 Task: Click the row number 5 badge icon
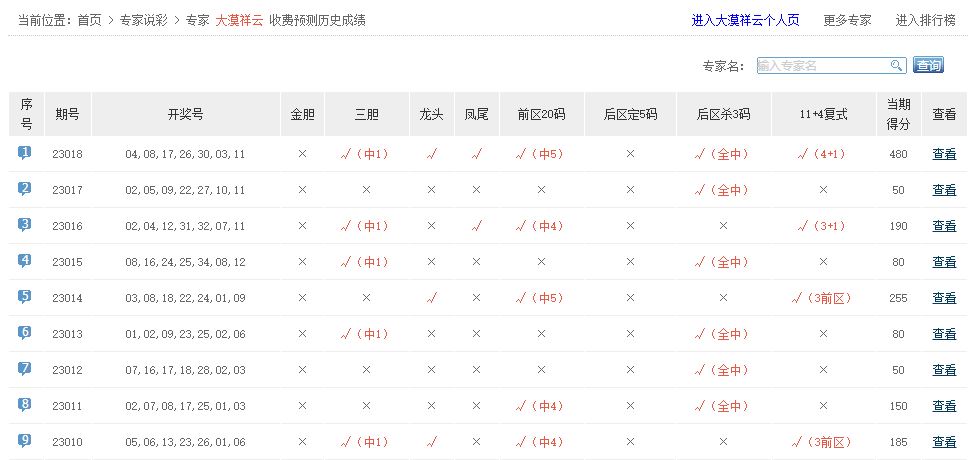click(x=25, y=297)
